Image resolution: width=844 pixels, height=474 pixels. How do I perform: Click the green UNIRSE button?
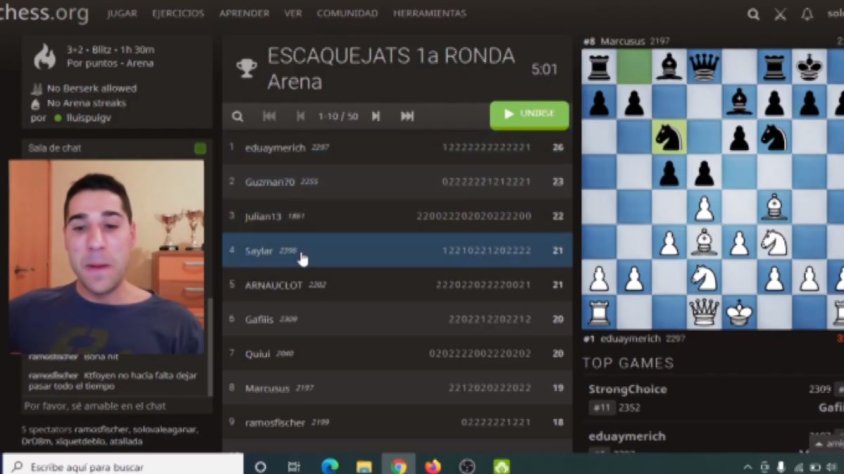529,115
